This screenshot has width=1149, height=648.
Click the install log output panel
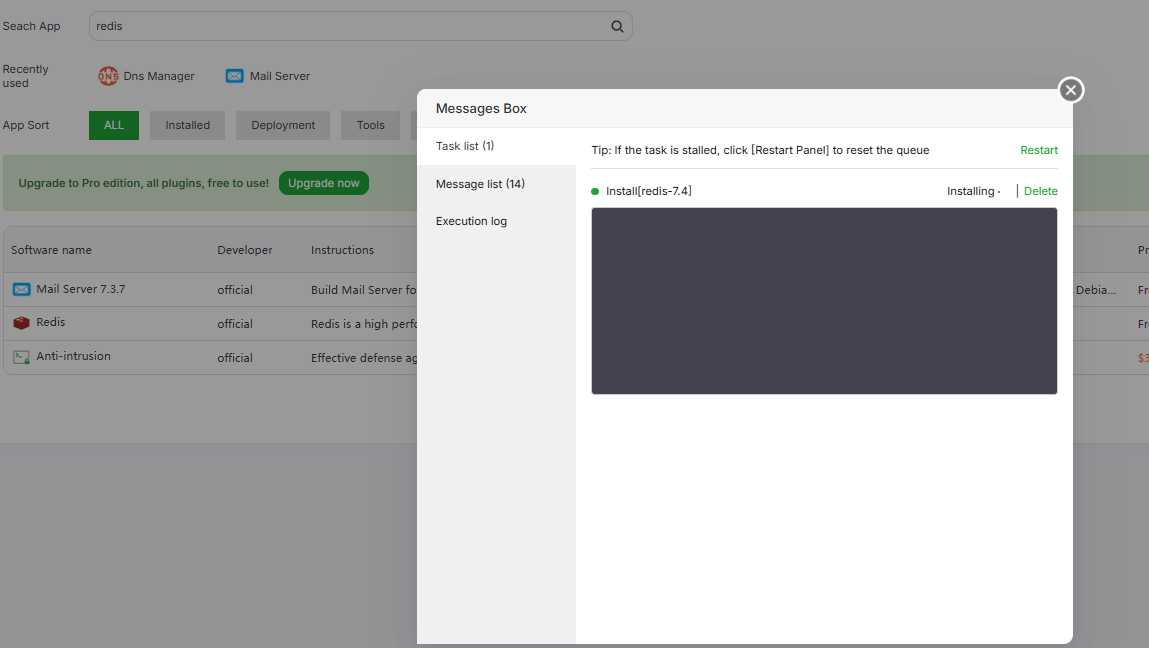(x=824, y=301)
